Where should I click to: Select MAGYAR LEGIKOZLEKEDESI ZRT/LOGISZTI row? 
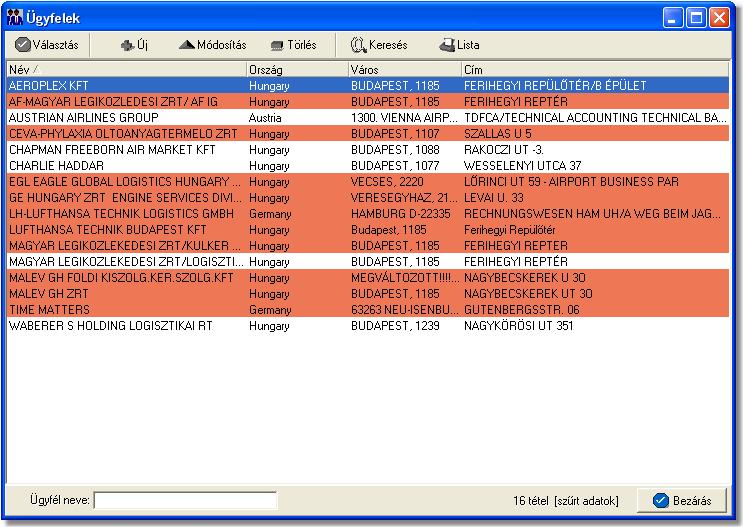pos(368,262)
